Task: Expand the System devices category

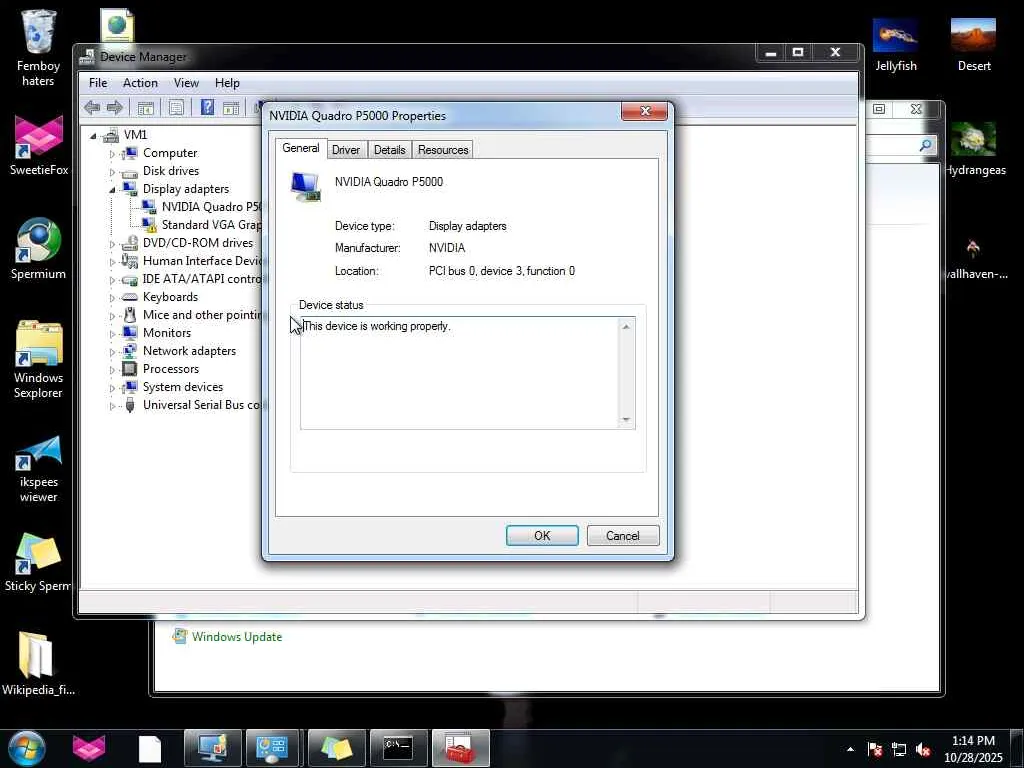Action: 112,389
